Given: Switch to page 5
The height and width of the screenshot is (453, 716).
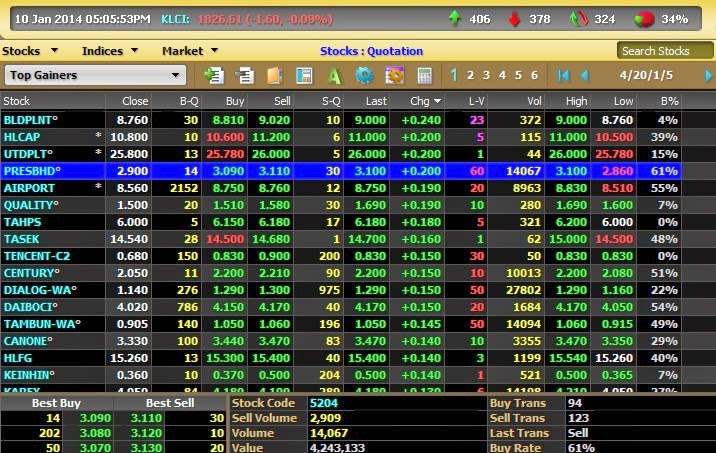Looking at the screenshot, I should tap(518, 75).
